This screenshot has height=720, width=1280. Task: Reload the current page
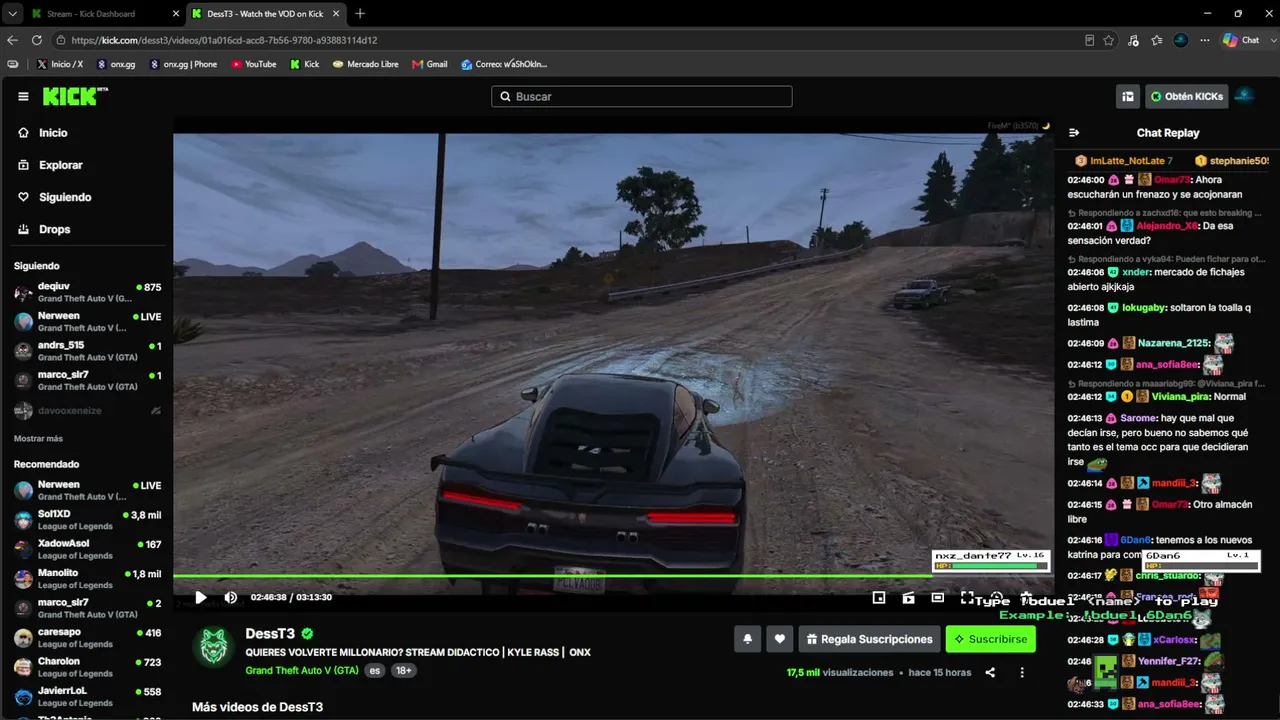37,40
